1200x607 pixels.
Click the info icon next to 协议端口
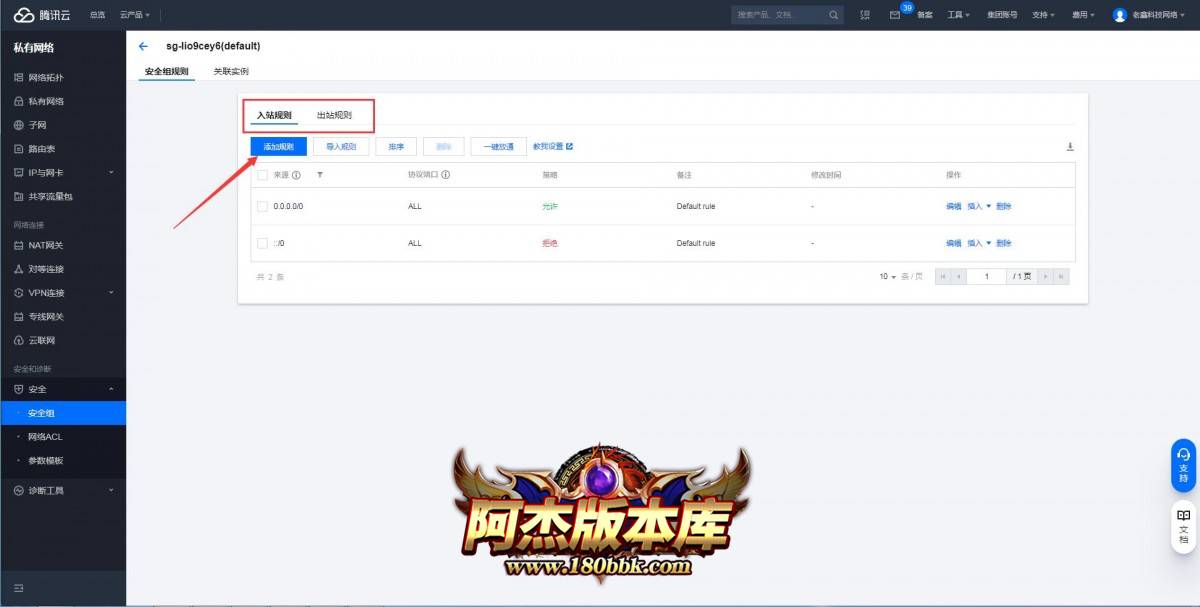click(445, 175)
